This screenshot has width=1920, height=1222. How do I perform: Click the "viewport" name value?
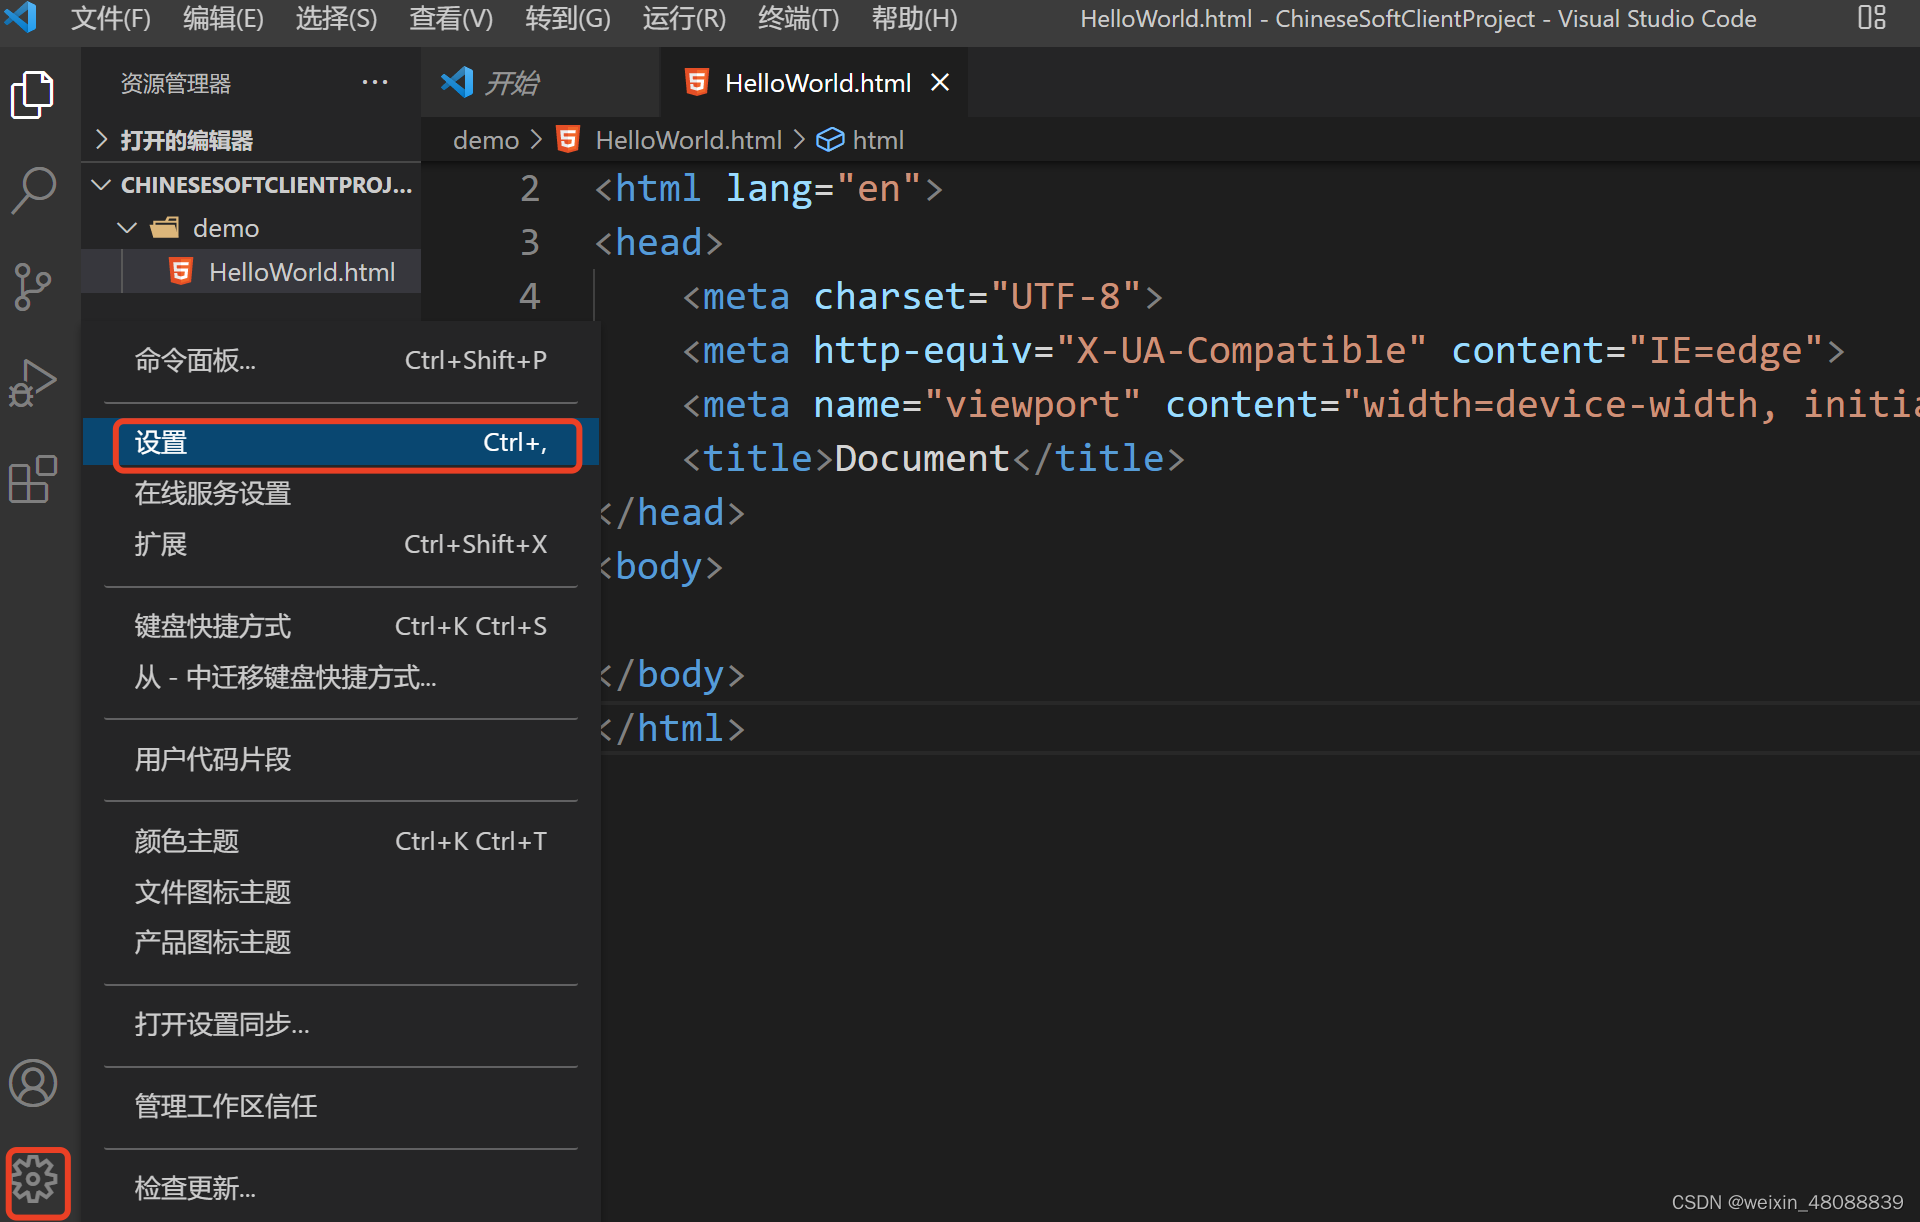point(1032,405)
